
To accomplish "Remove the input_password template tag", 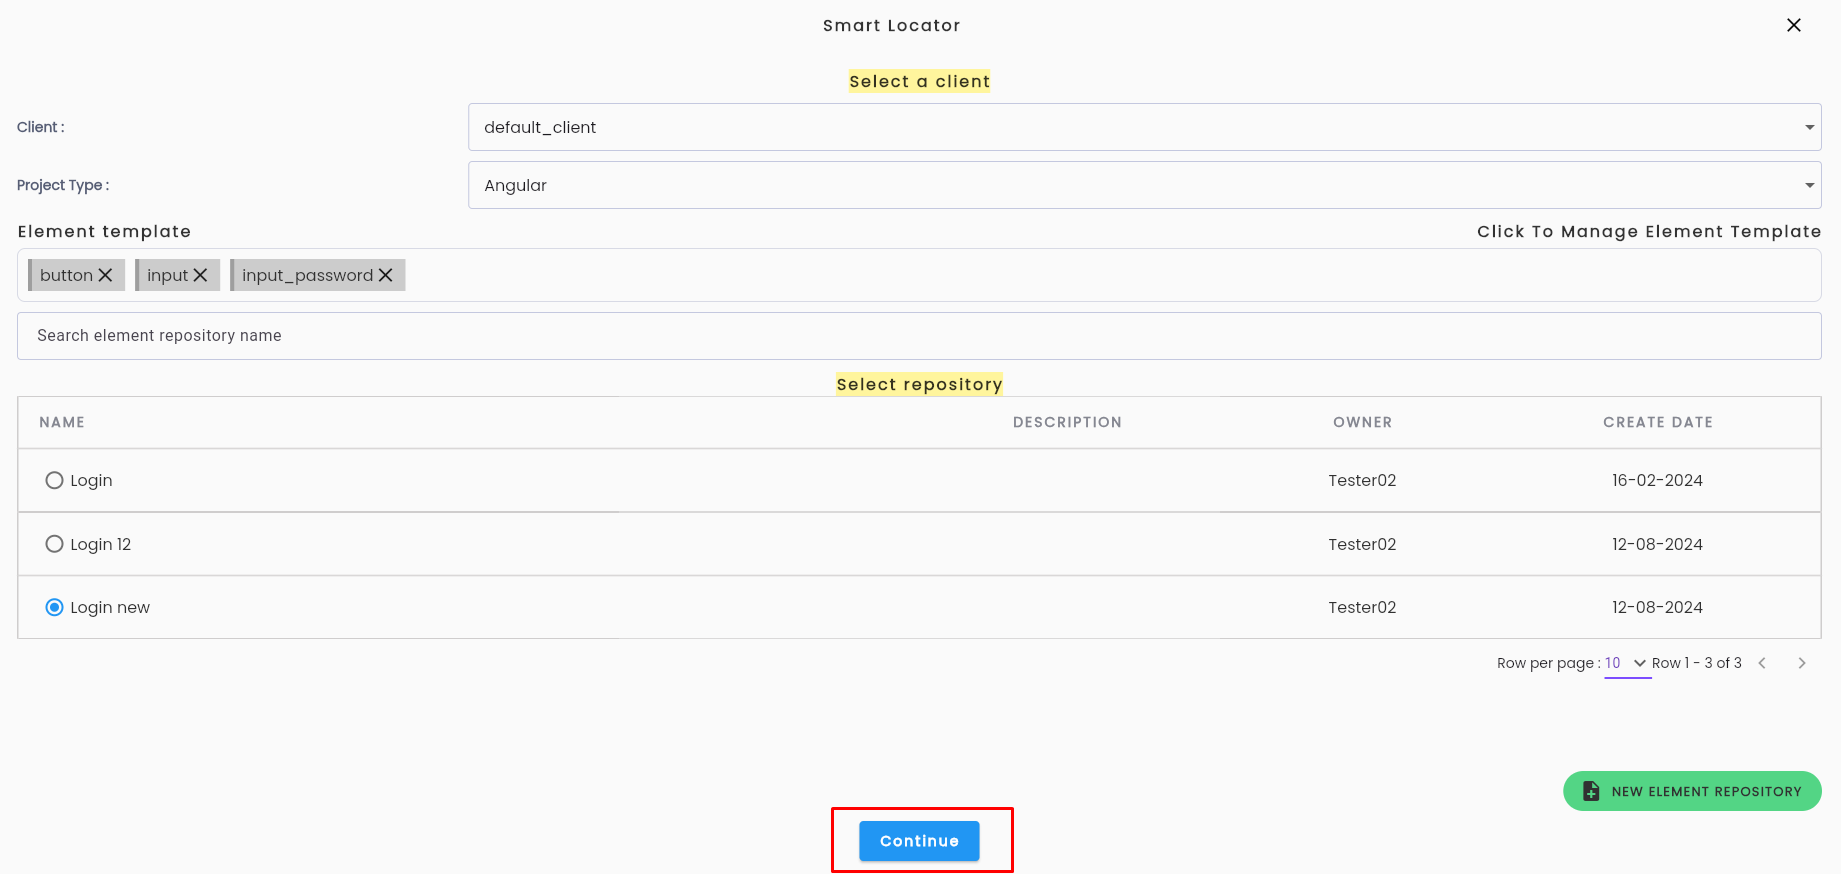I will pyautogui.click(x=385, y=275).
